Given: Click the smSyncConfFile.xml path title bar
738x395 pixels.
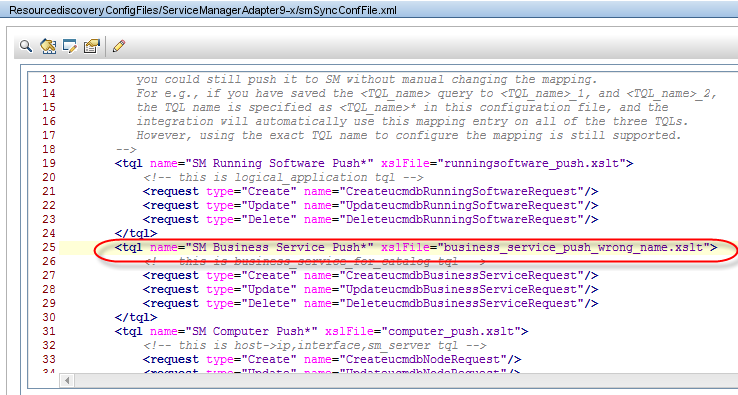Looking at the screenshot, I should 203,10.
